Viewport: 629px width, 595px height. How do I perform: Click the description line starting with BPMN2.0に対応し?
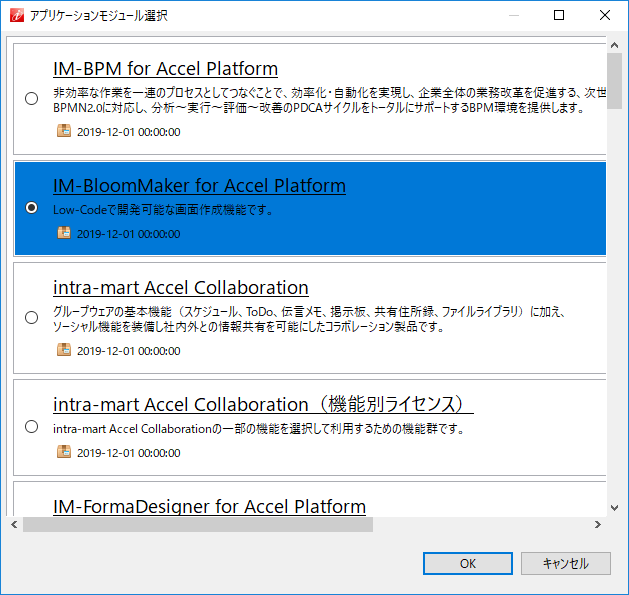coord(319,108)
